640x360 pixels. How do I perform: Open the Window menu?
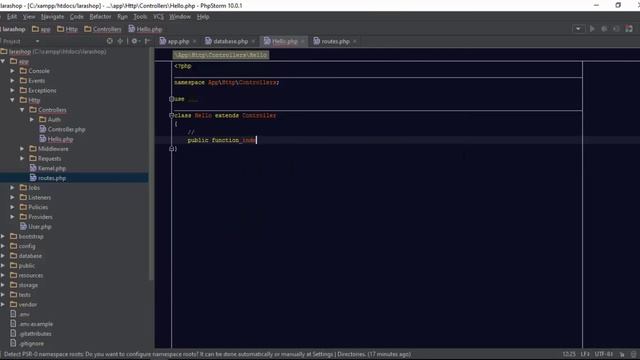[x=180, y=17]
